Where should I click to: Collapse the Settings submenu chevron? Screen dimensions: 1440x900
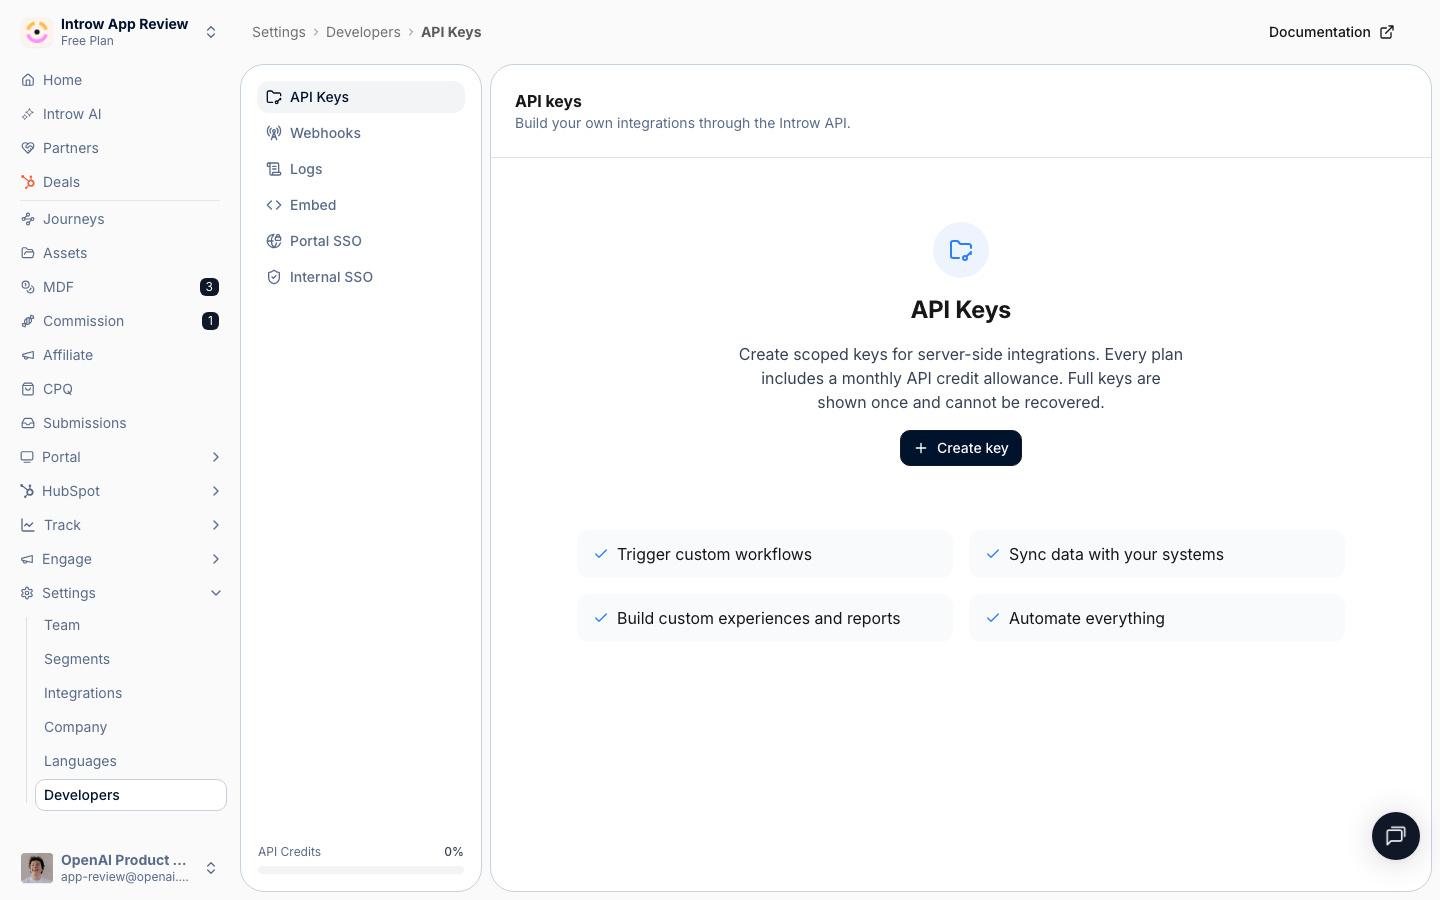[x=216, y=593]
